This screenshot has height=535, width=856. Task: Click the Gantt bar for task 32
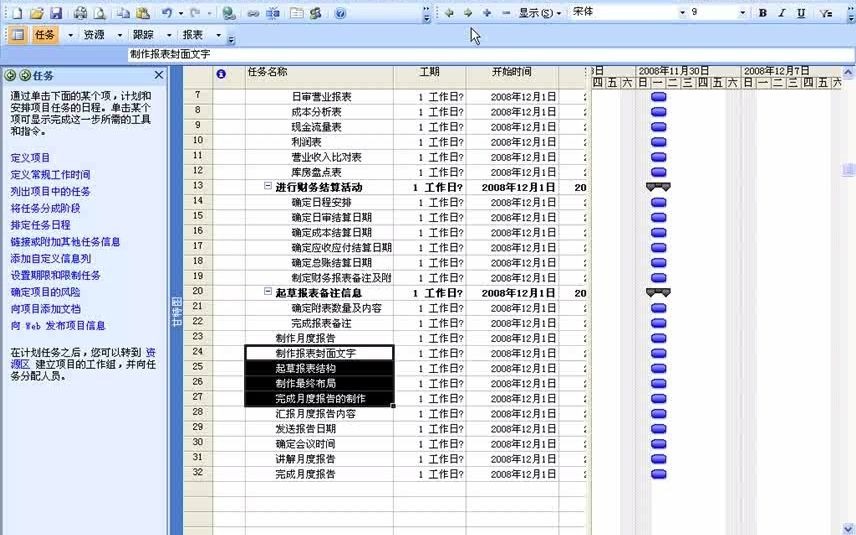coord(659,474)
